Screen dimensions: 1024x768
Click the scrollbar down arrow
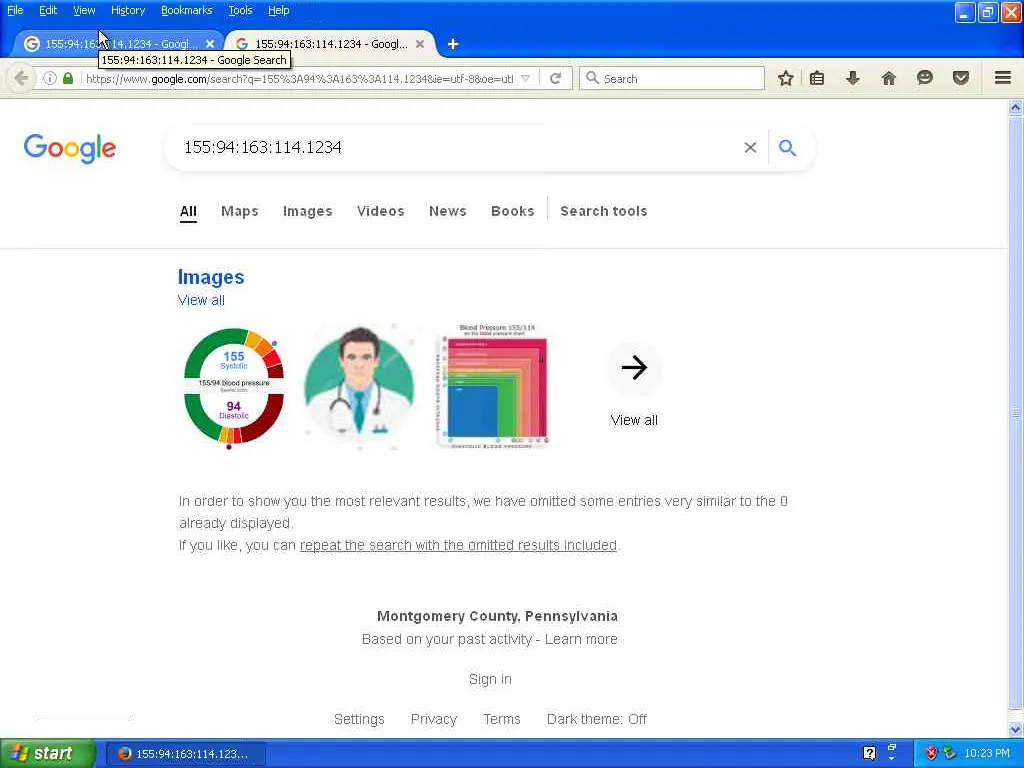[1016, 729]
